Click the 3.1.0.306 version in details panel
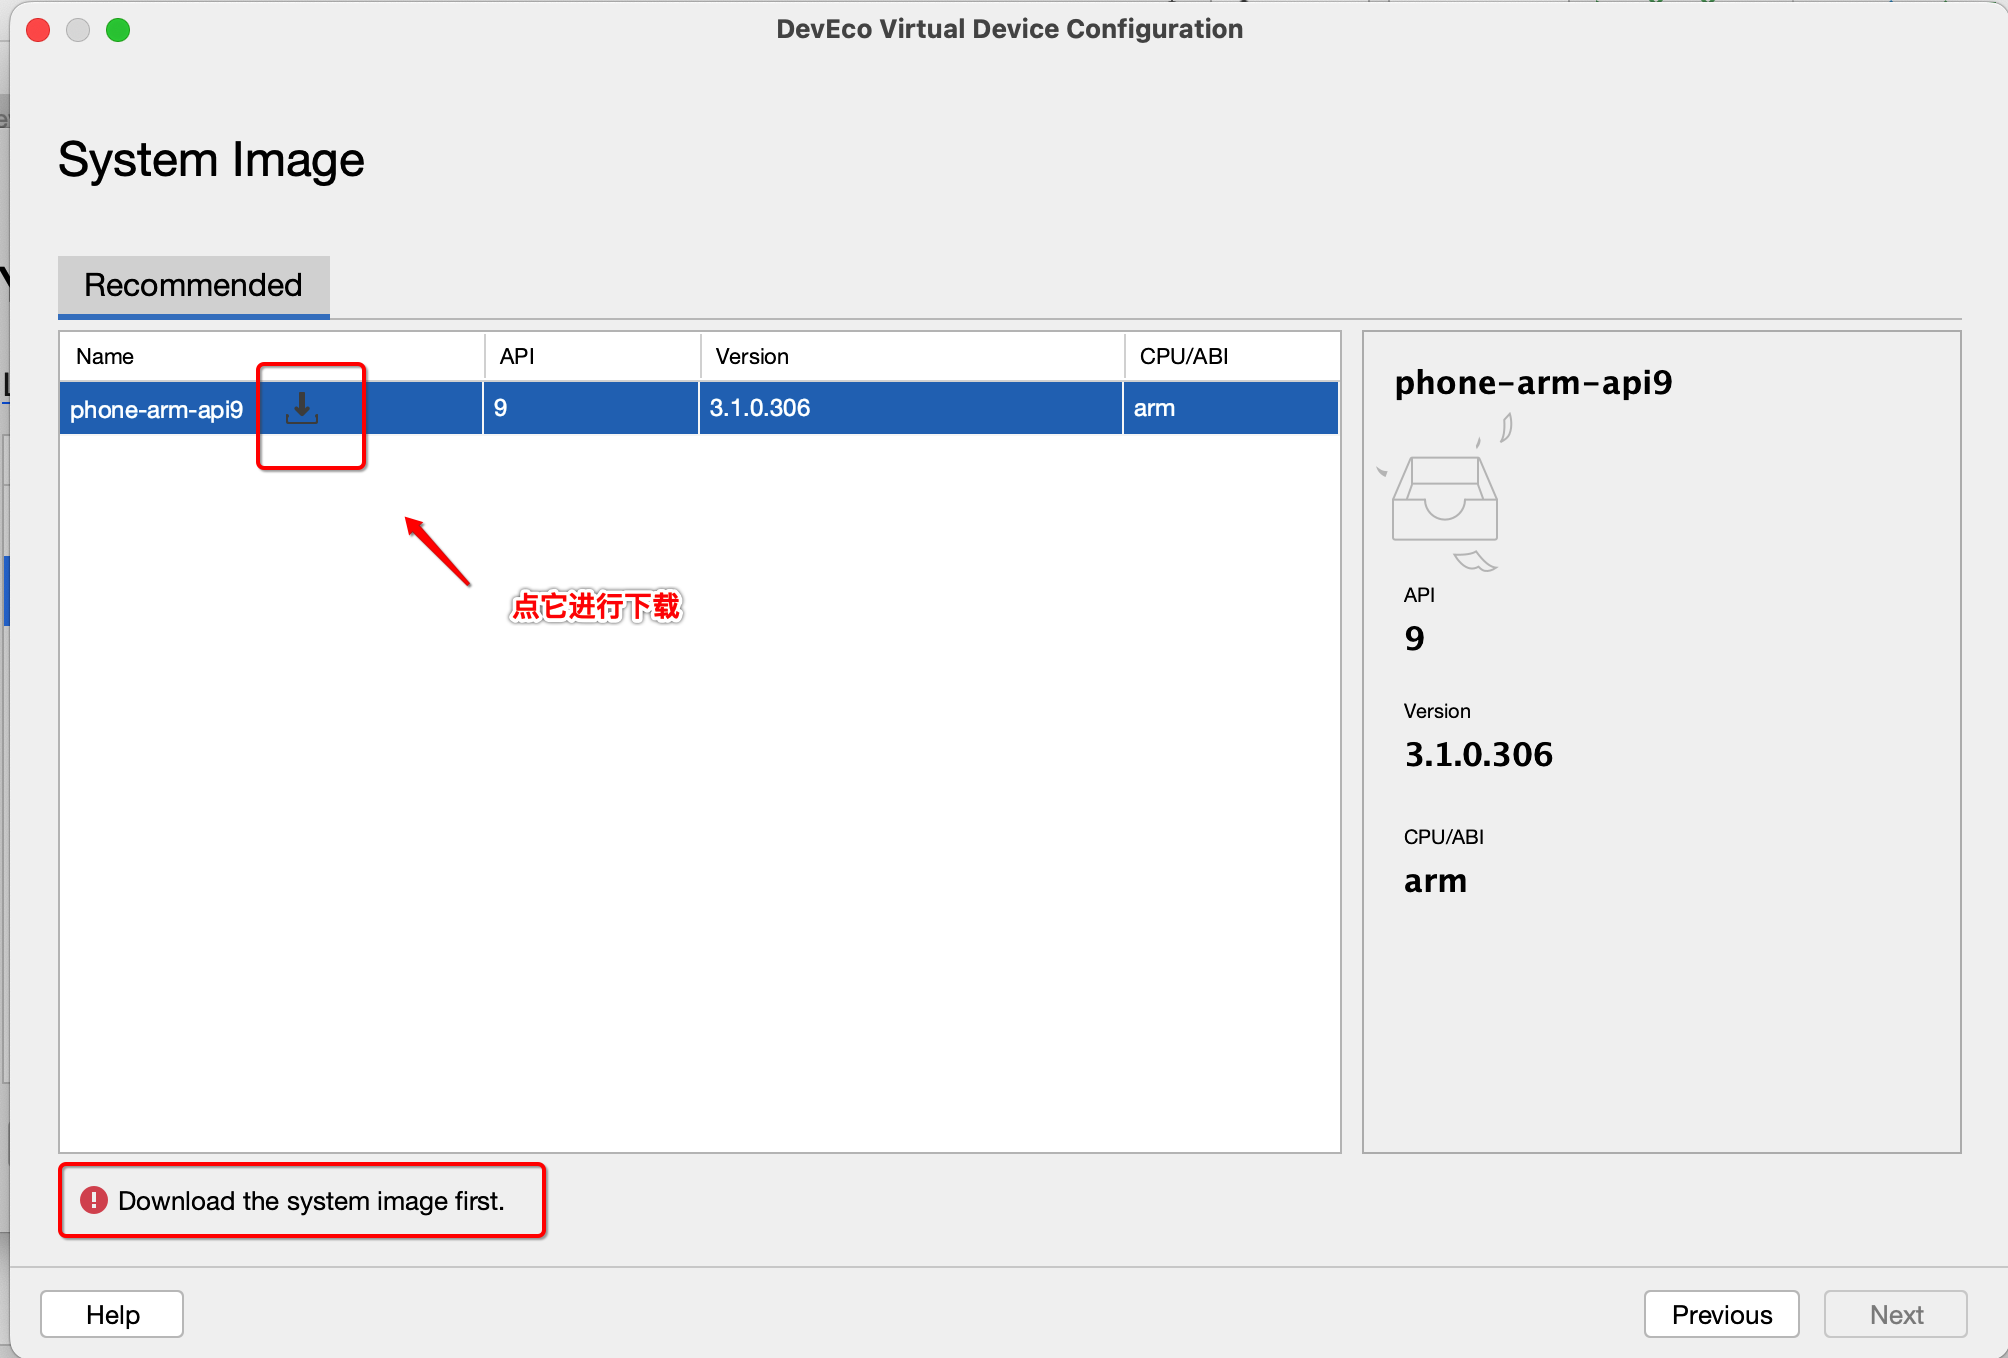The image size is (2008, 1358). tap(1478, 754)
